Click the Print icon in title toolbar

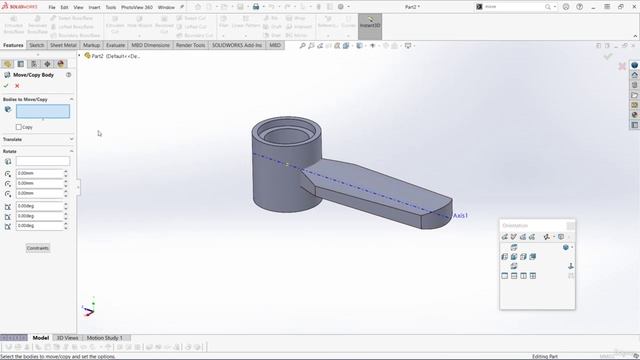(x=256, y=7)
